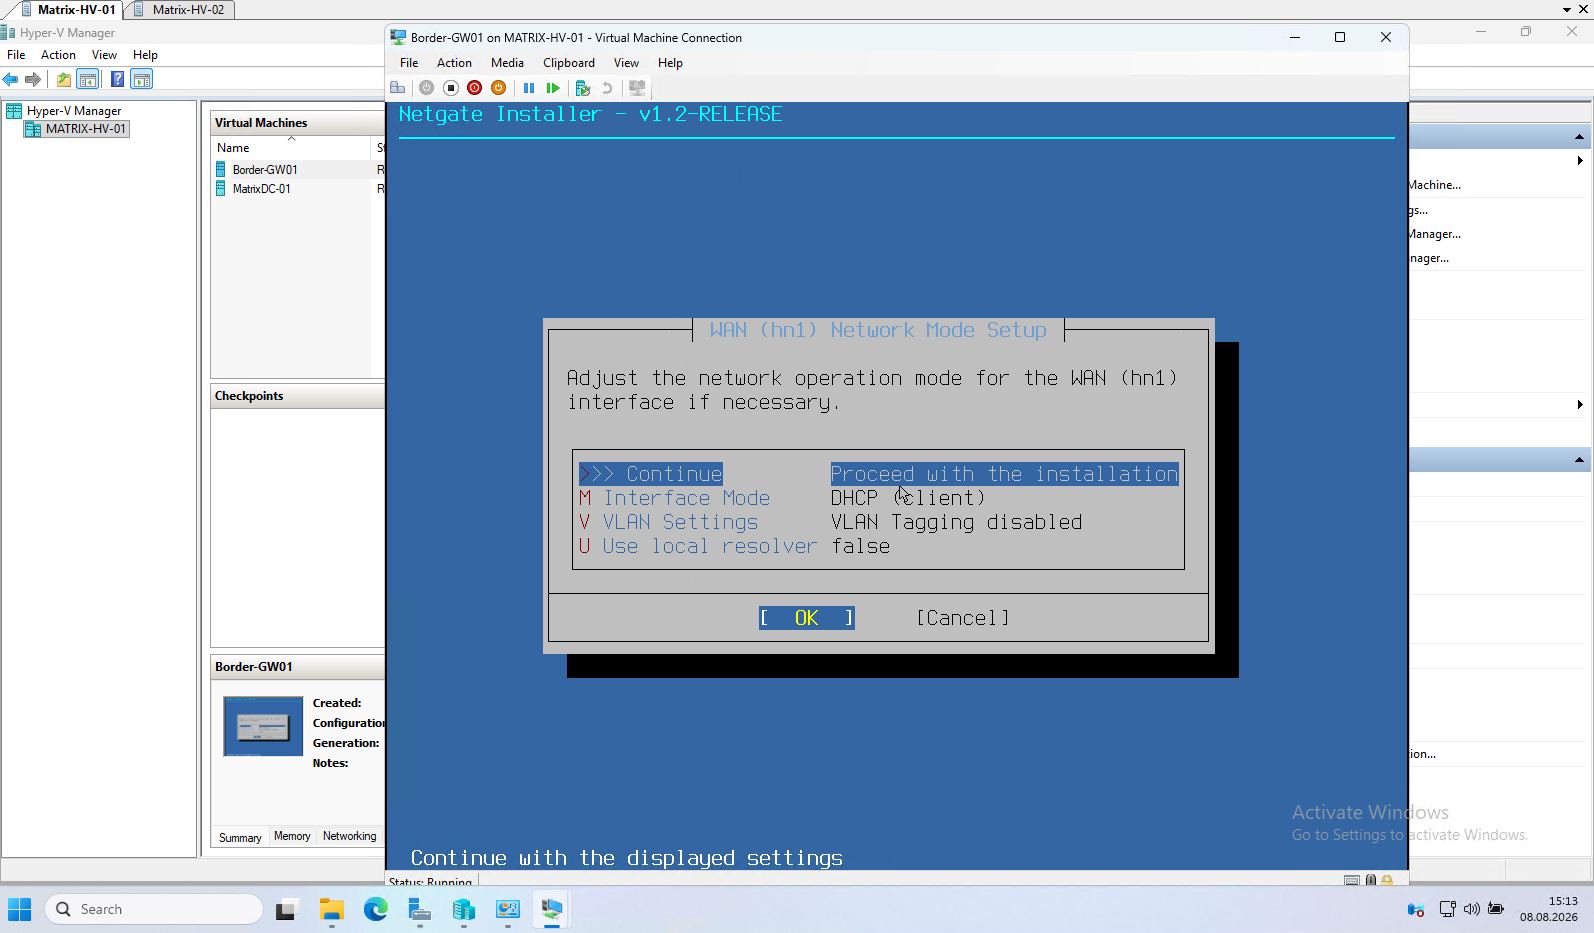Click the Control Panel taskbar icon
1594x933 pixels.
tap(508, 909)
